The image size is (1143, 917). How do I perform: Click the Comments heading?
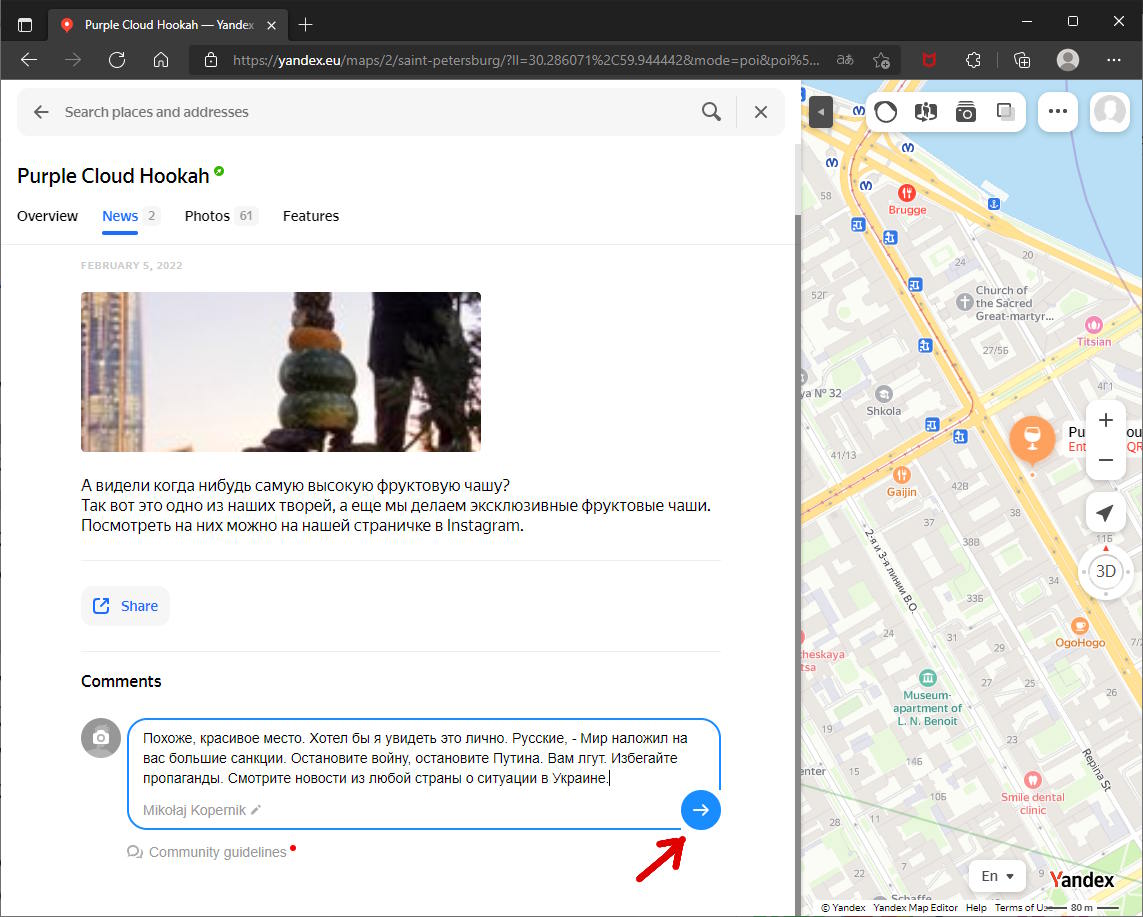(x=121, y=681)
